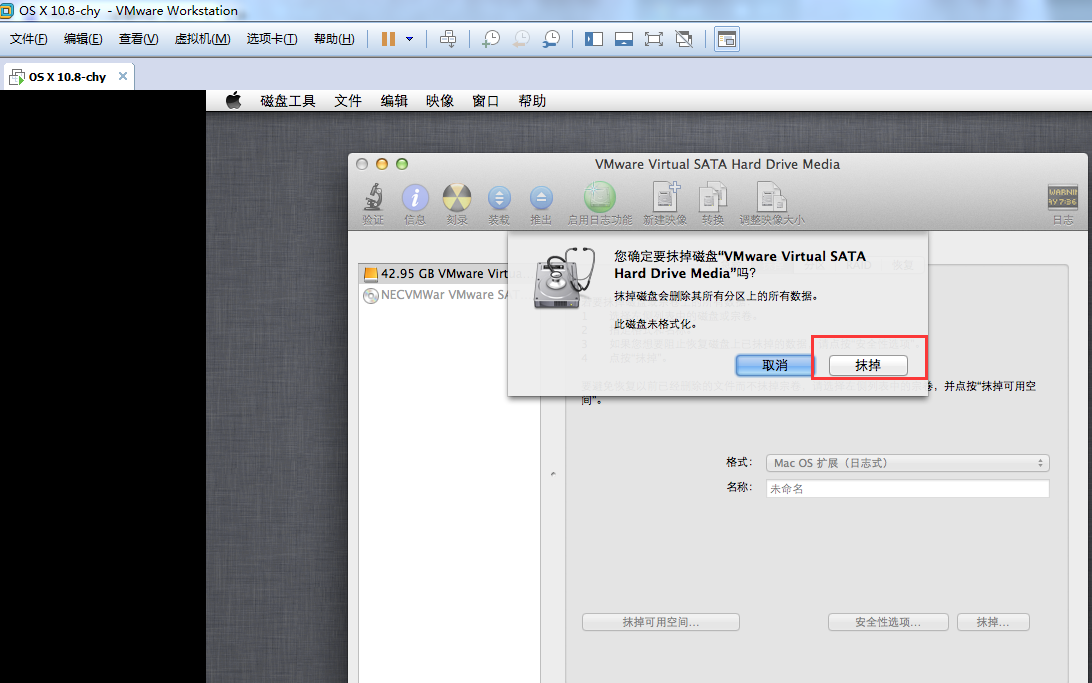
Task: Take a snapshot of this virtual machine
Action: point(491,39)
